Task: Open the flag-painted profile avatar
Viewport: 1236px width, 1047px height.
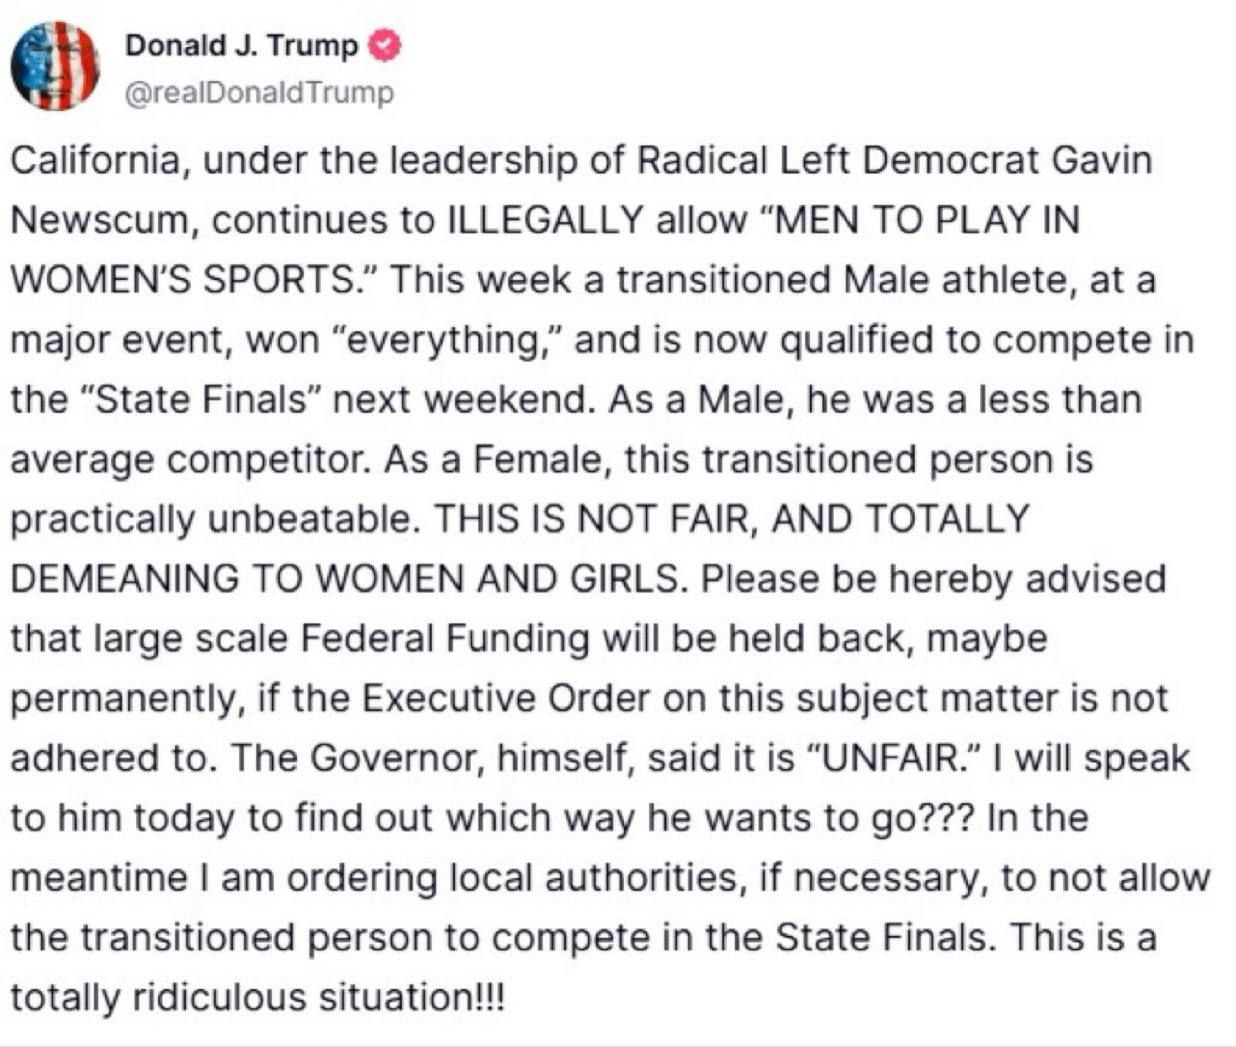Action: click(x=55, y=65)
